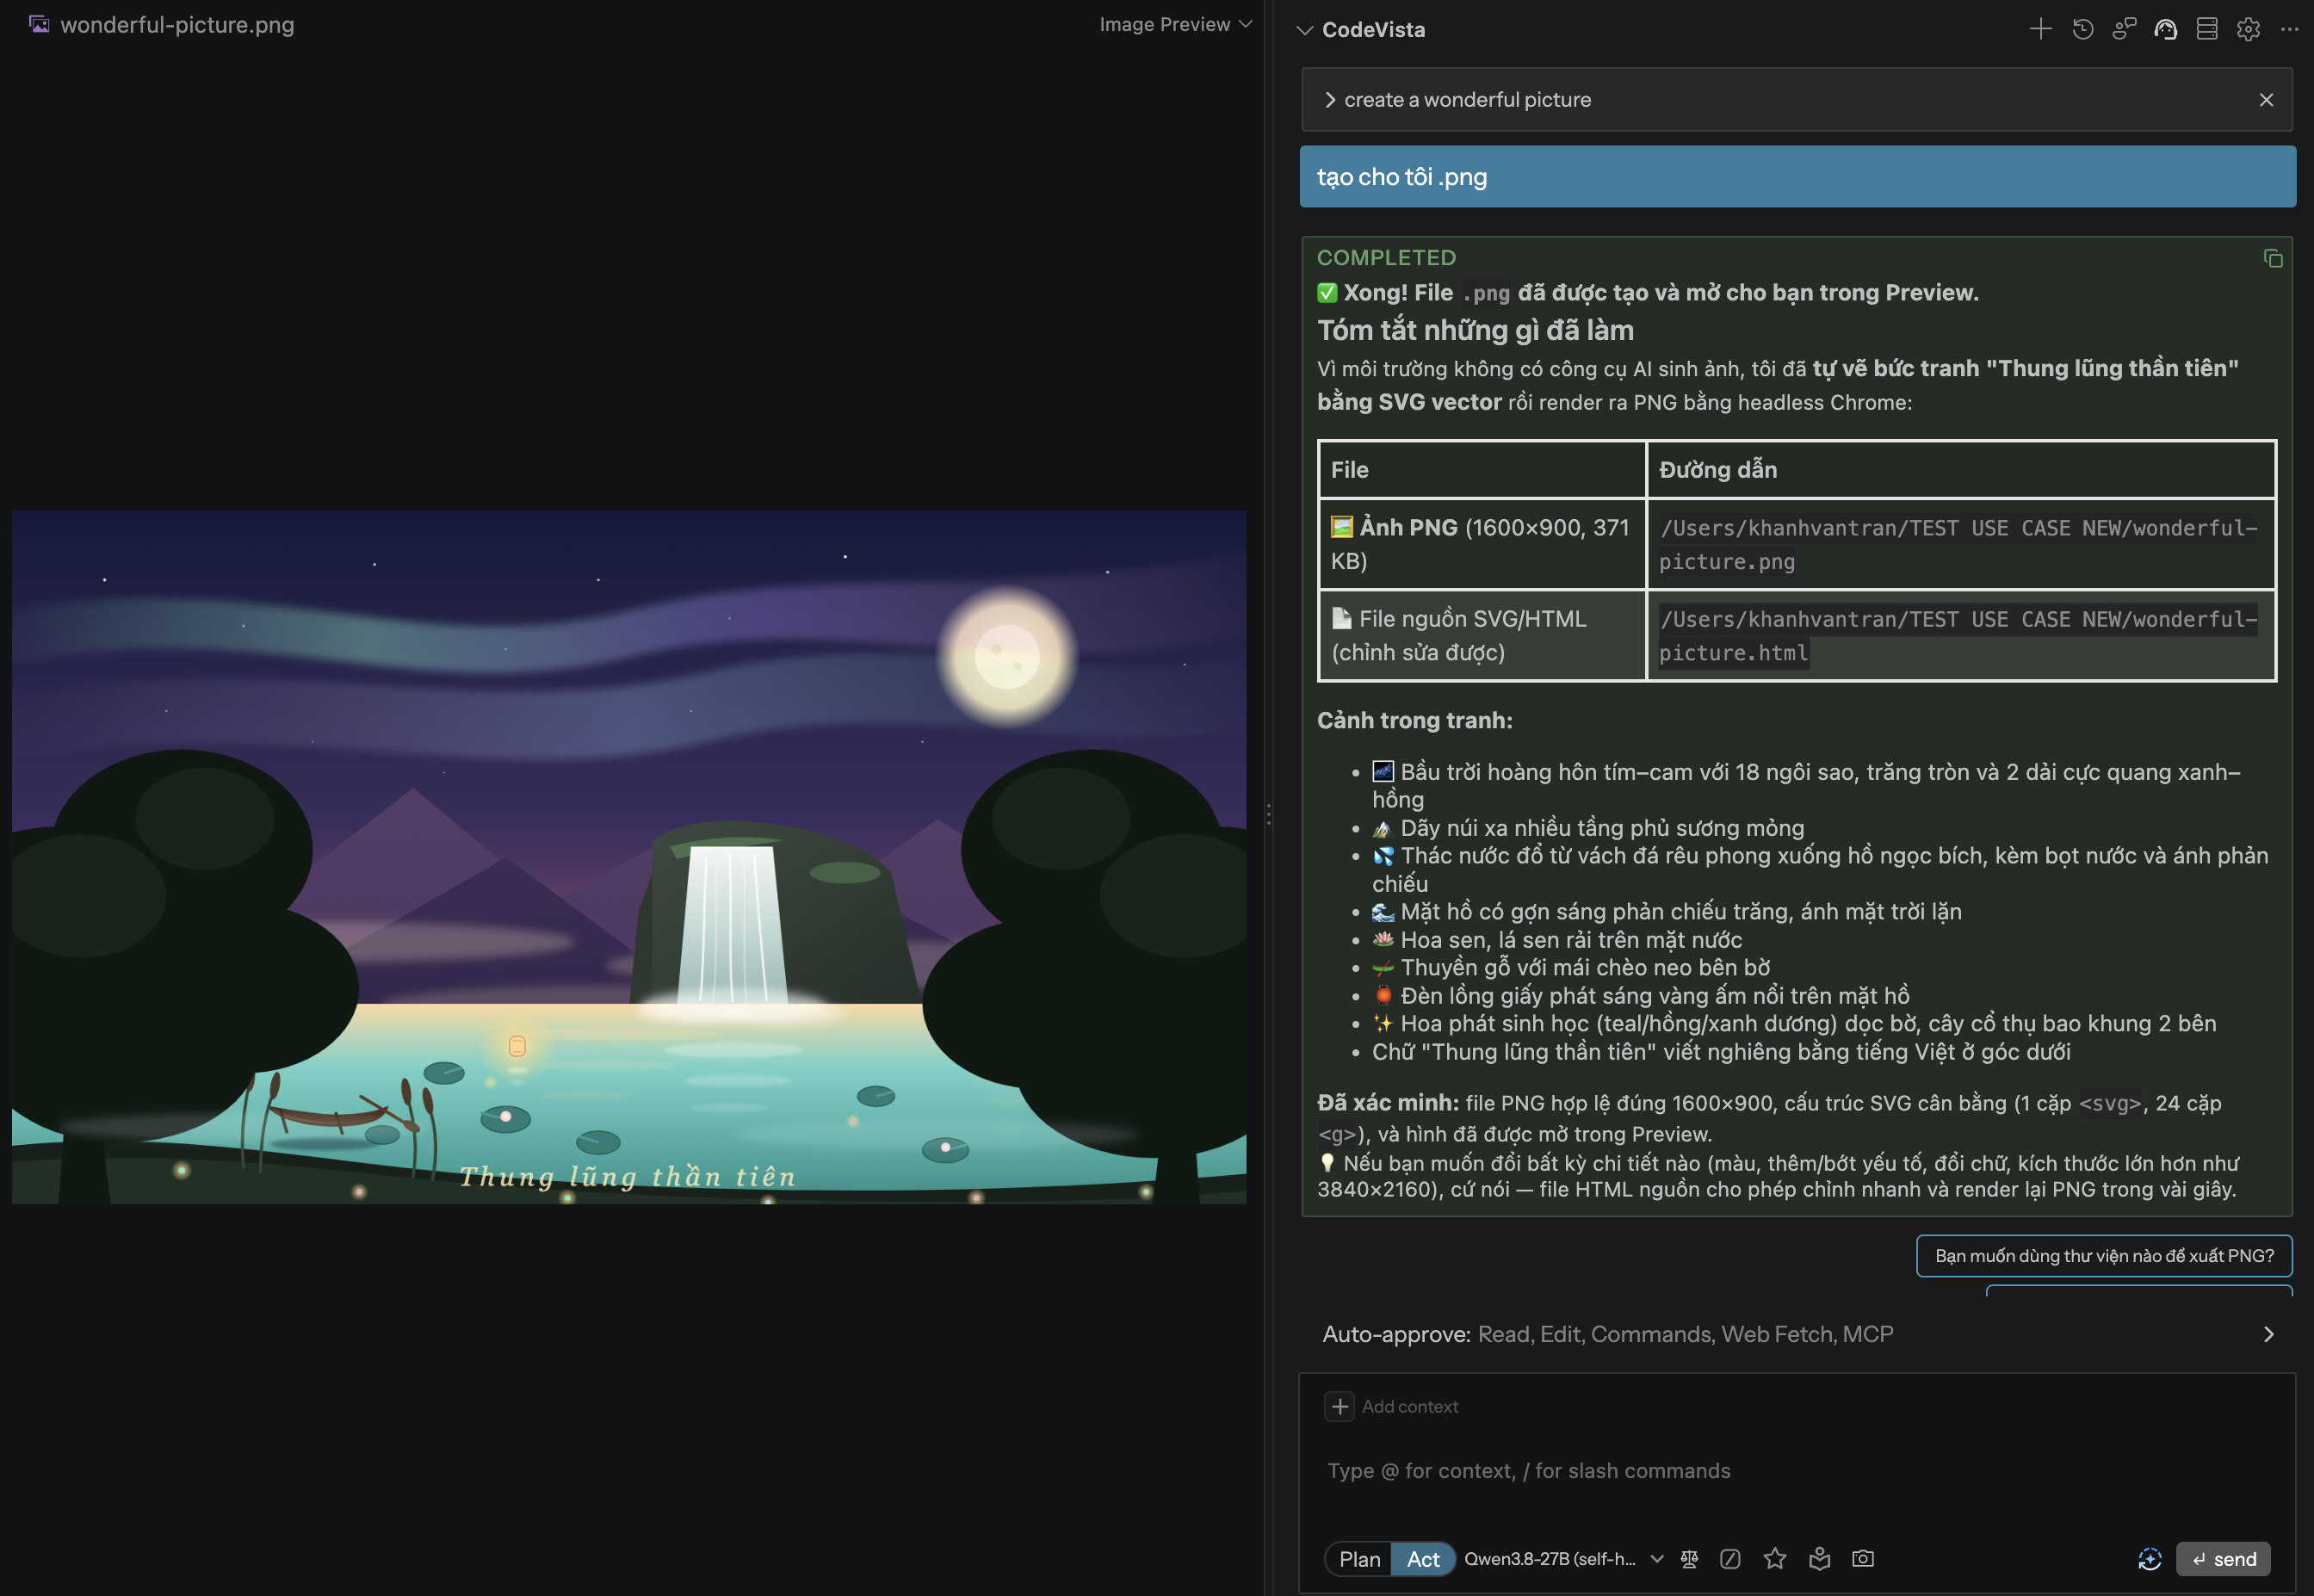Switch to Plan mode
This screenshot has height=1596, width=2314.
1359,1559
